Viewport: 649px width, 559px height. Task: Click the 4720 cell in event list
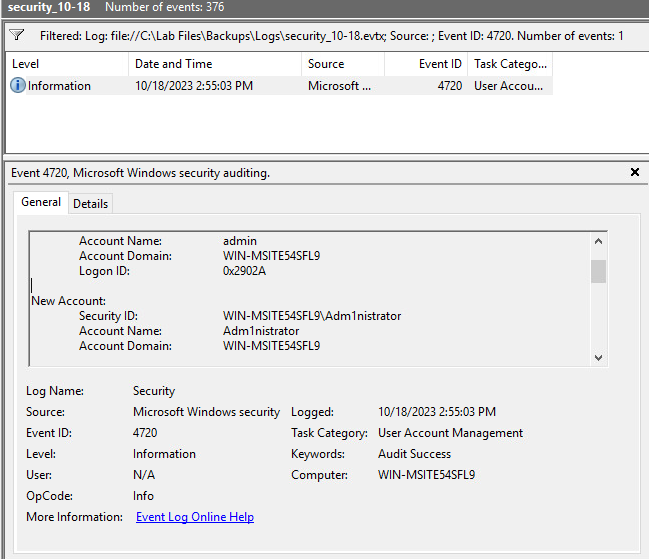[x=449, y=86]
